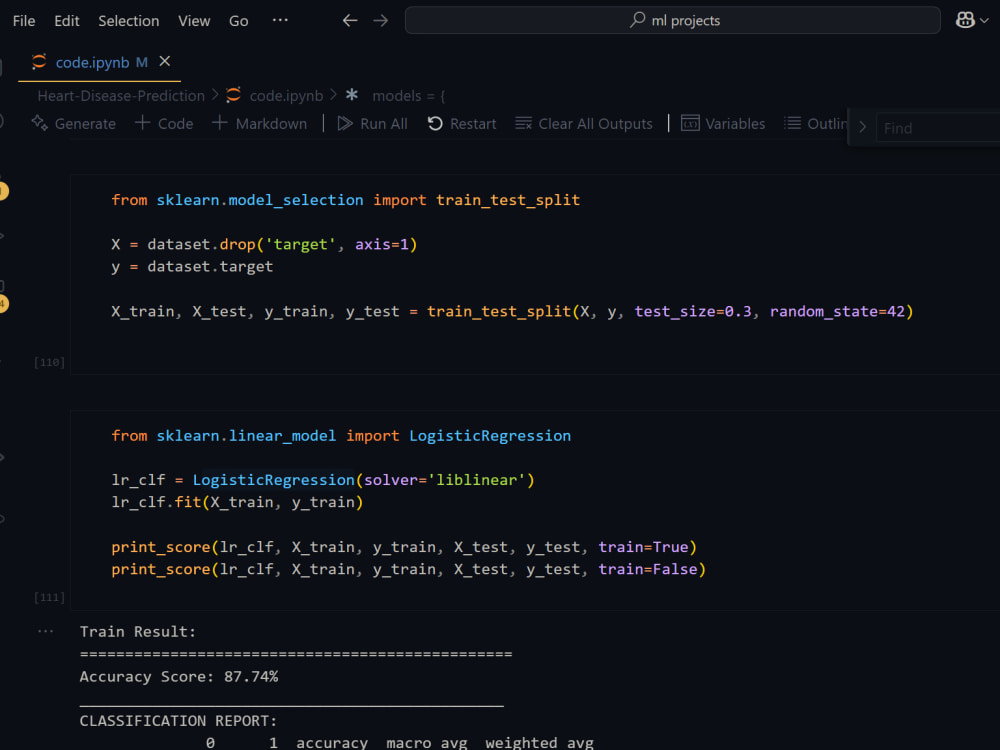Viewport: 1000px width, 750px height.
Task: Click the Accuracy Score: 87.74% output
Action: coord(179,677)
